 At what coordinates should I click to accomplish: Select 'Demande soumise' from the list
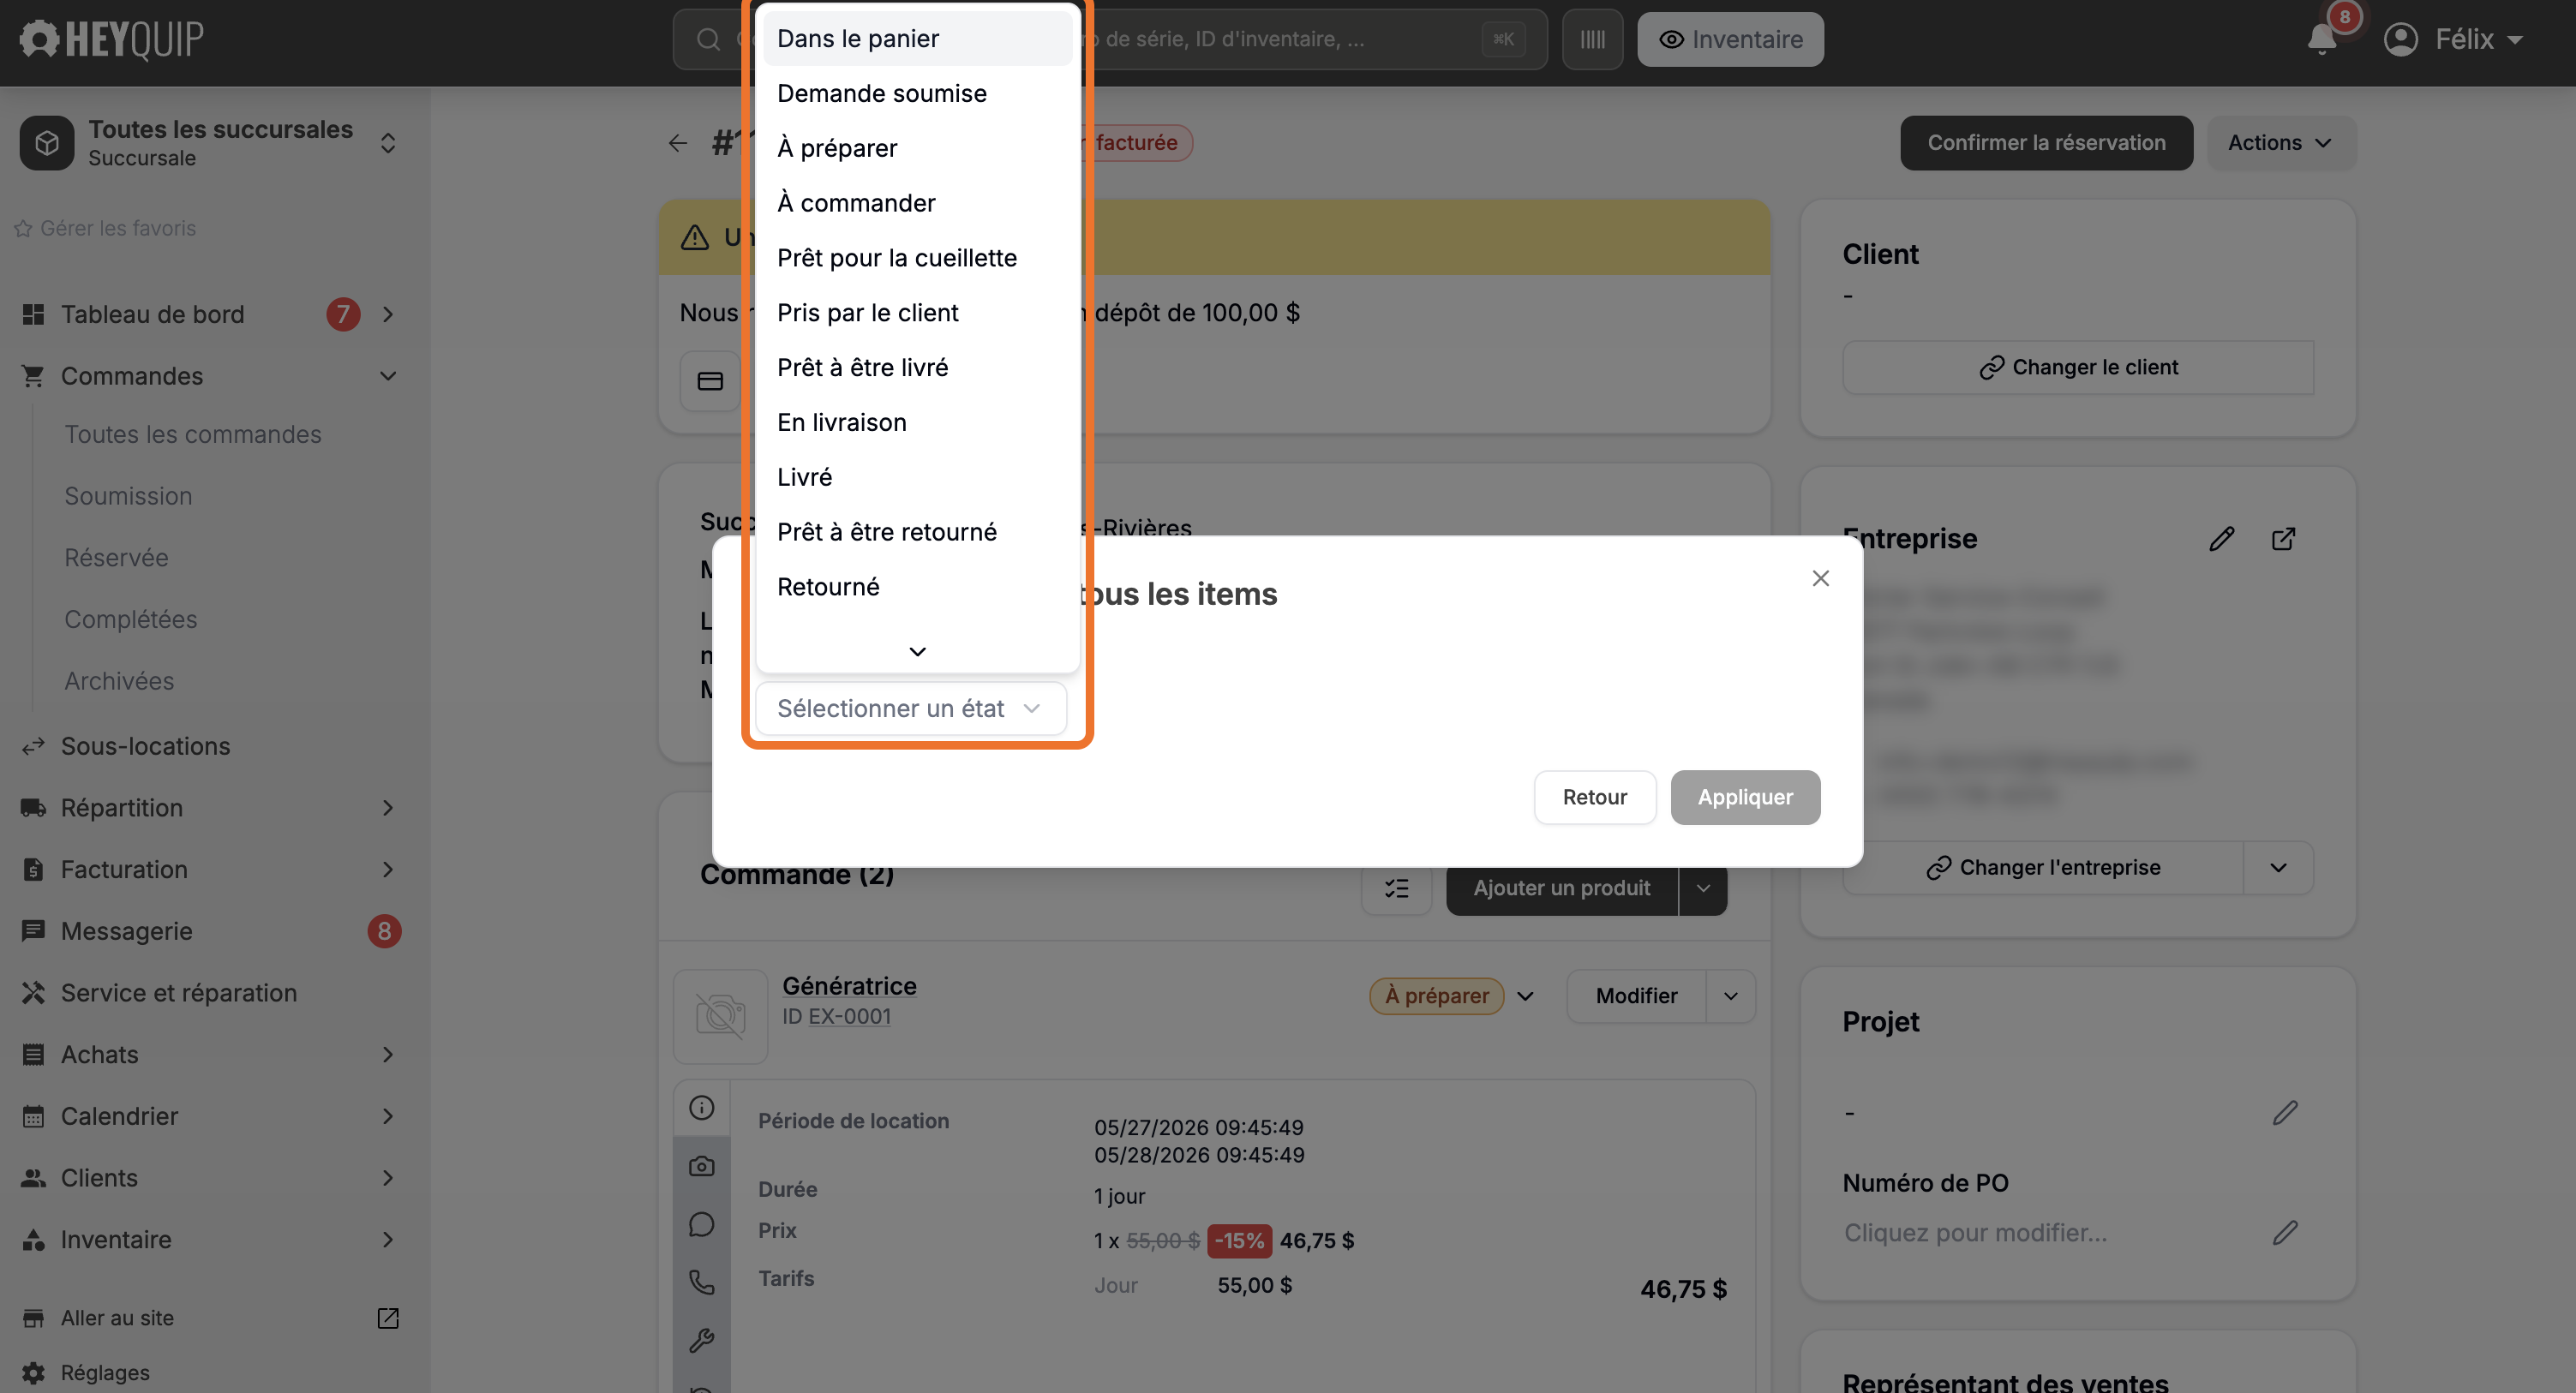coord(916,93)
